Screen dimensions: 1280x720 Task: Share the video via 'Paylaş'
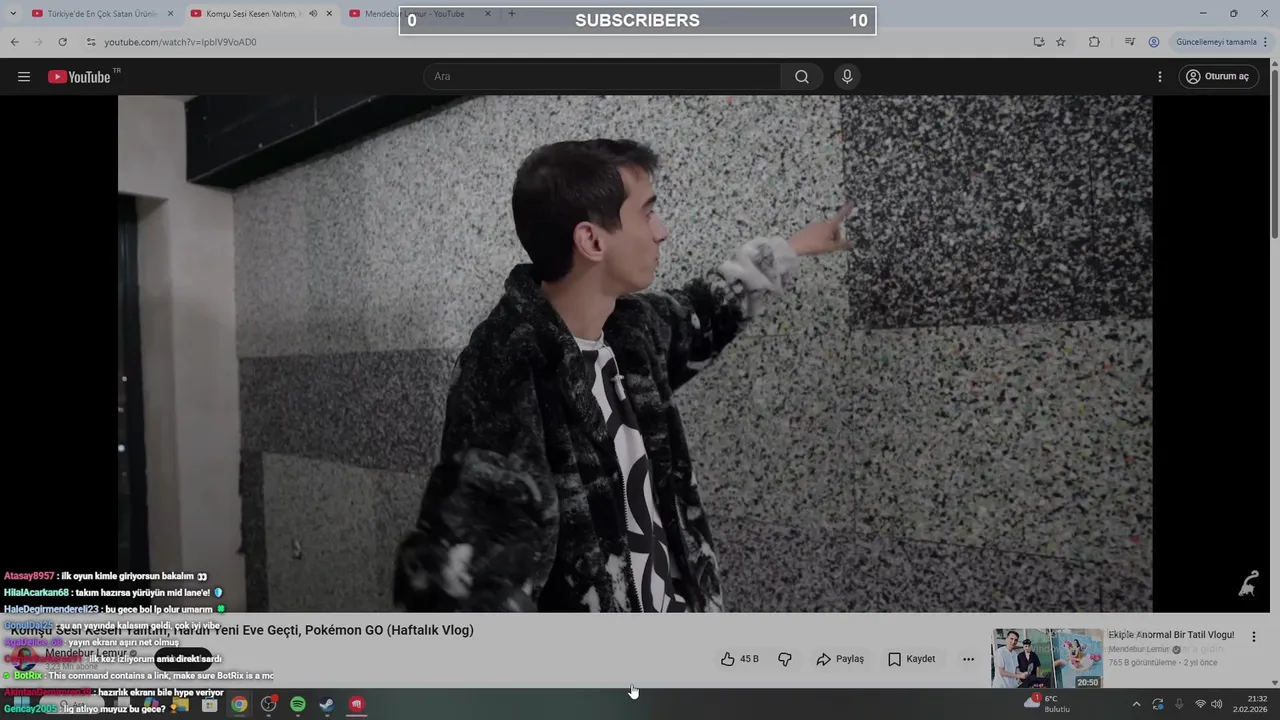point(840,659)
